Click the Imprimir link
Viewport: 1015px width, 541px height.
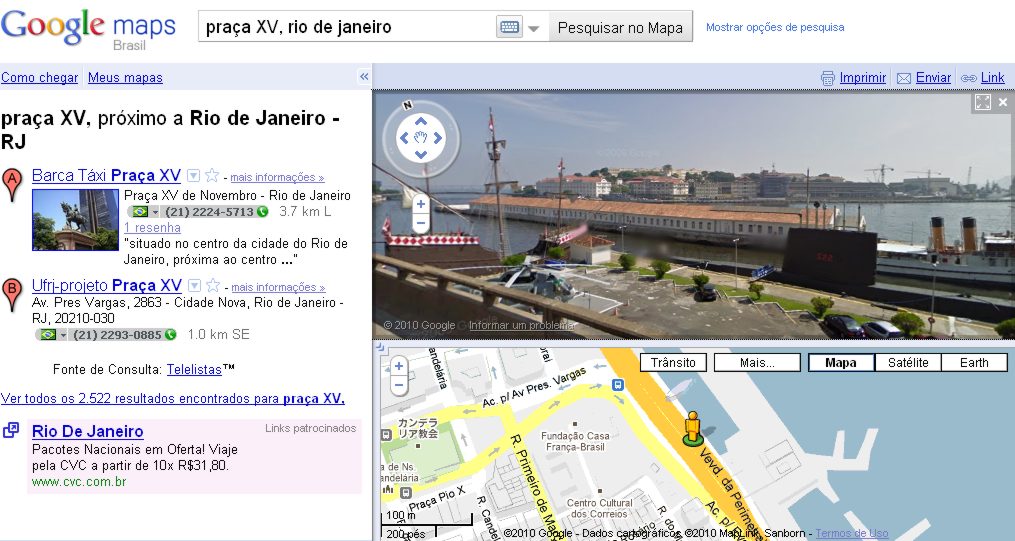(862, 78)
